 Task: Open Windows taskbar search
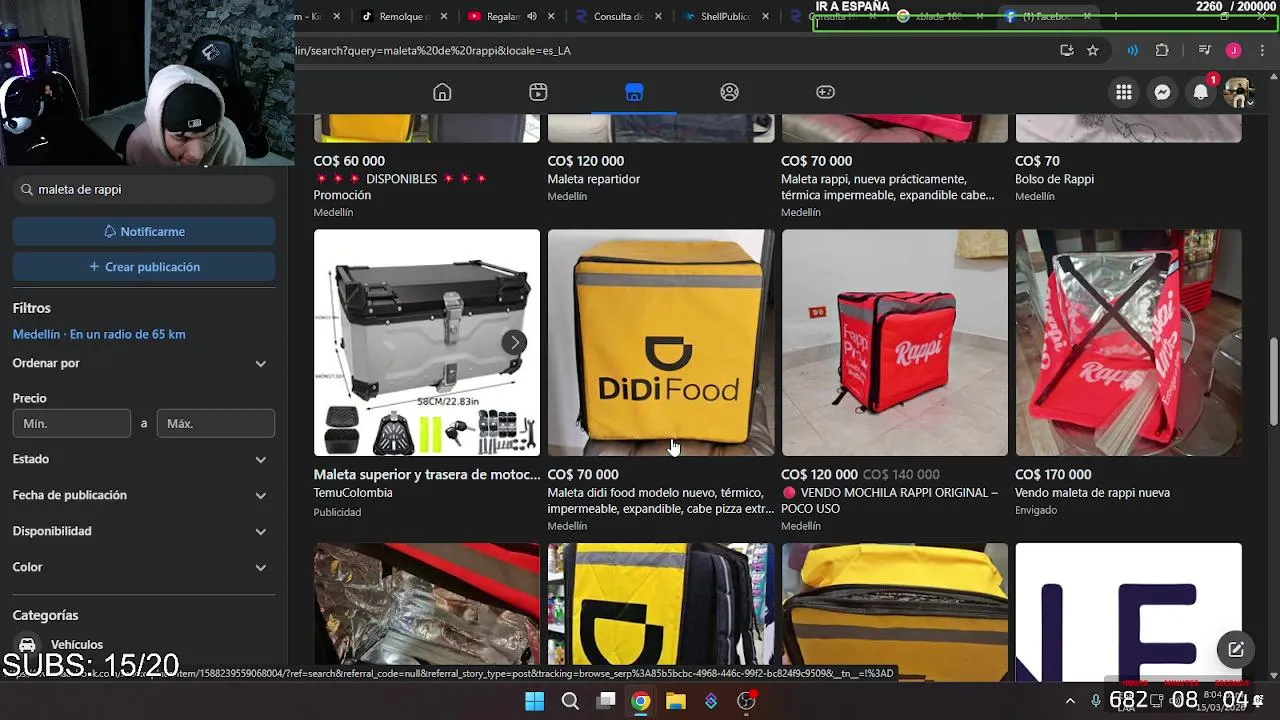(570, 701)
